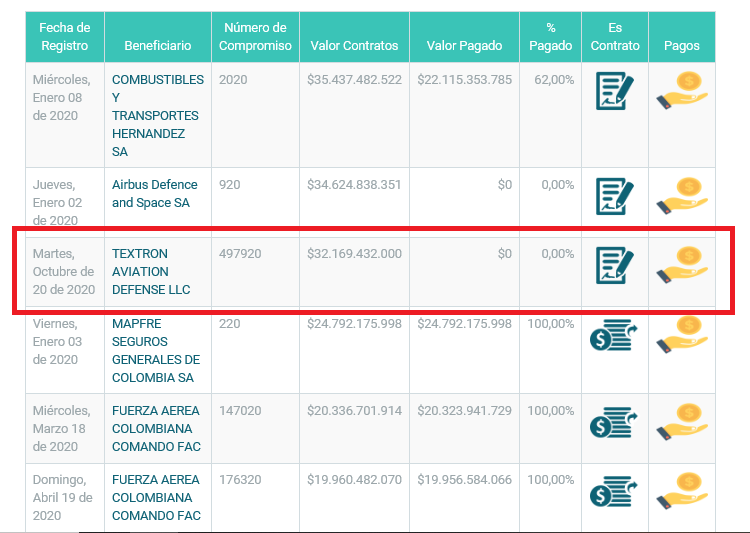Select paid value $19.956.584.066
The image size is (750, 533).
coord(464,479)
